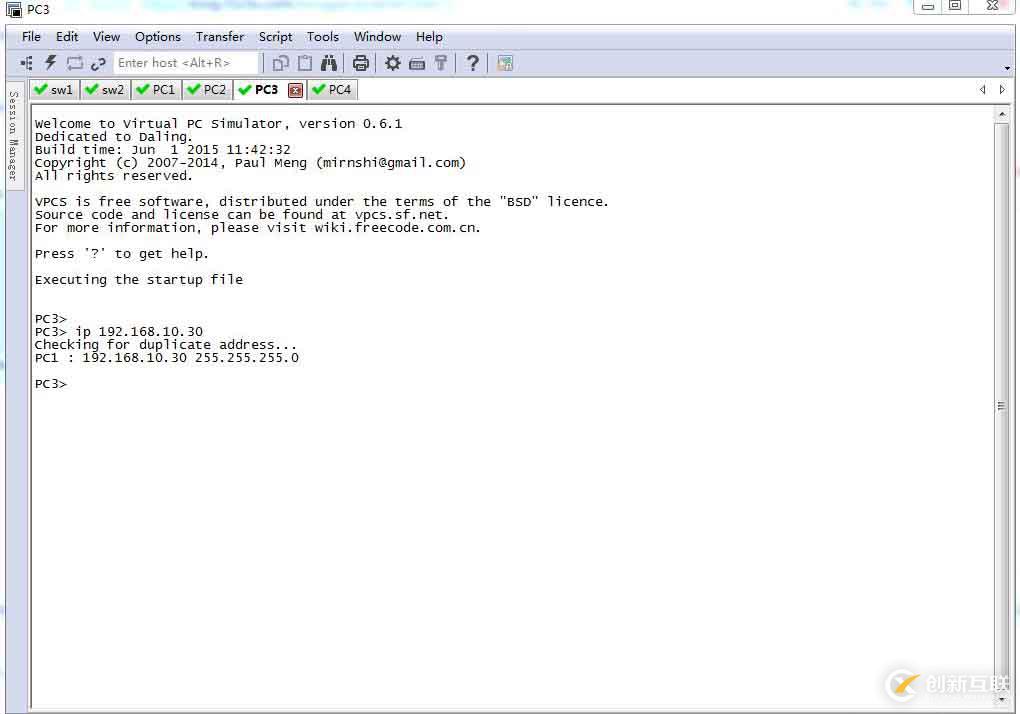Screen dimensions: 1020x714
Task: Click the PC3 window title icon
Action: 13,9
